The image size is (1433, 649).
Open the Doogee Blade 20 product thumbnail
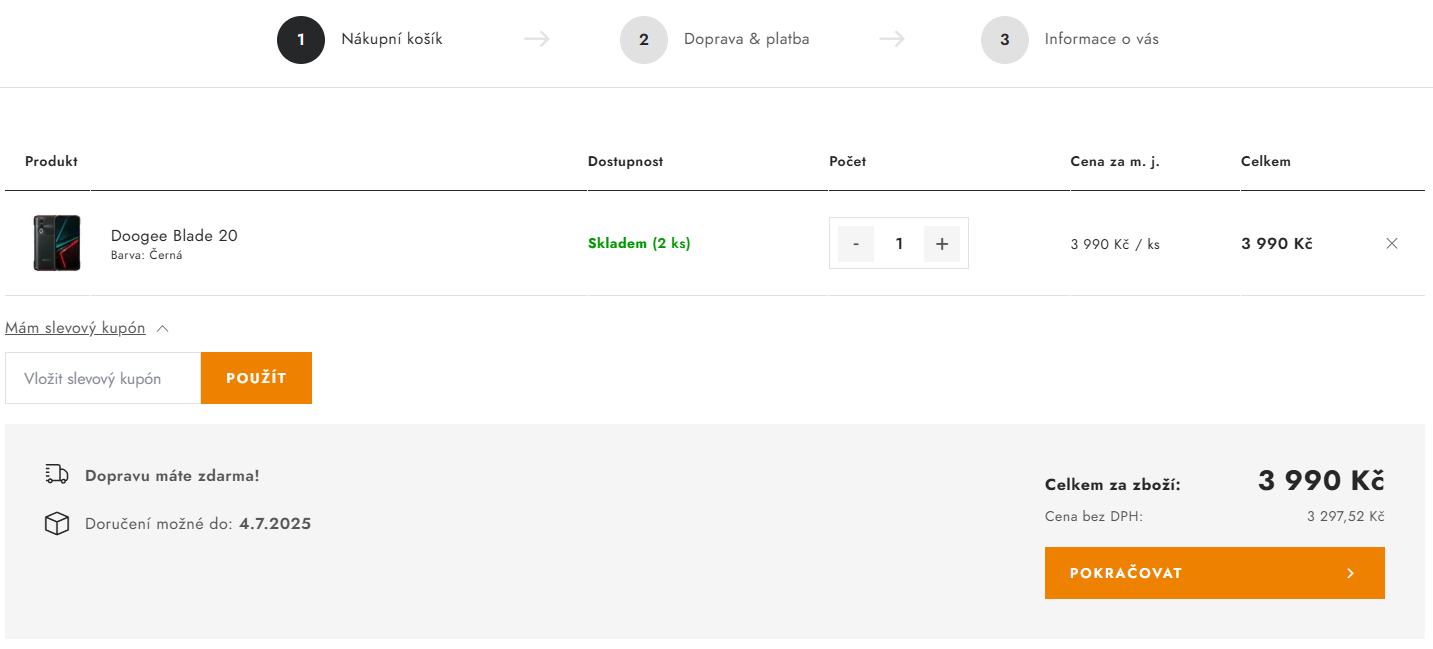(56, 243)
